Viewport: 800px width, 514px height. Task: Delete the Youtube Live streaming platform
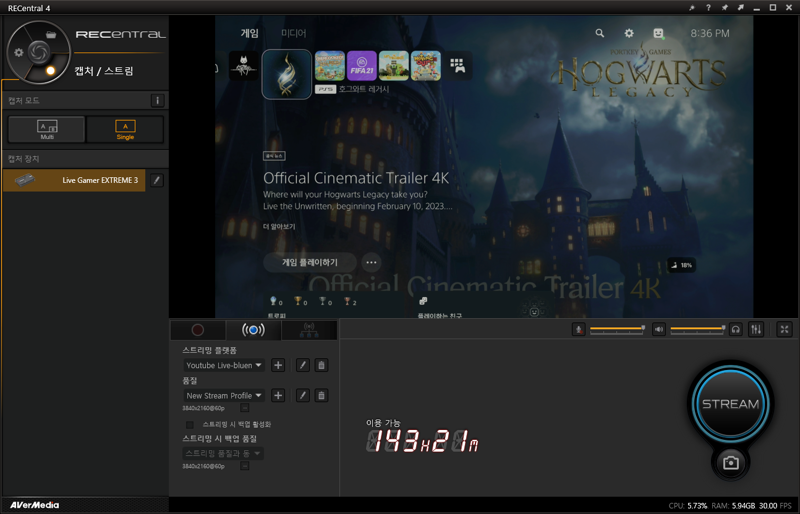point(321,365)
